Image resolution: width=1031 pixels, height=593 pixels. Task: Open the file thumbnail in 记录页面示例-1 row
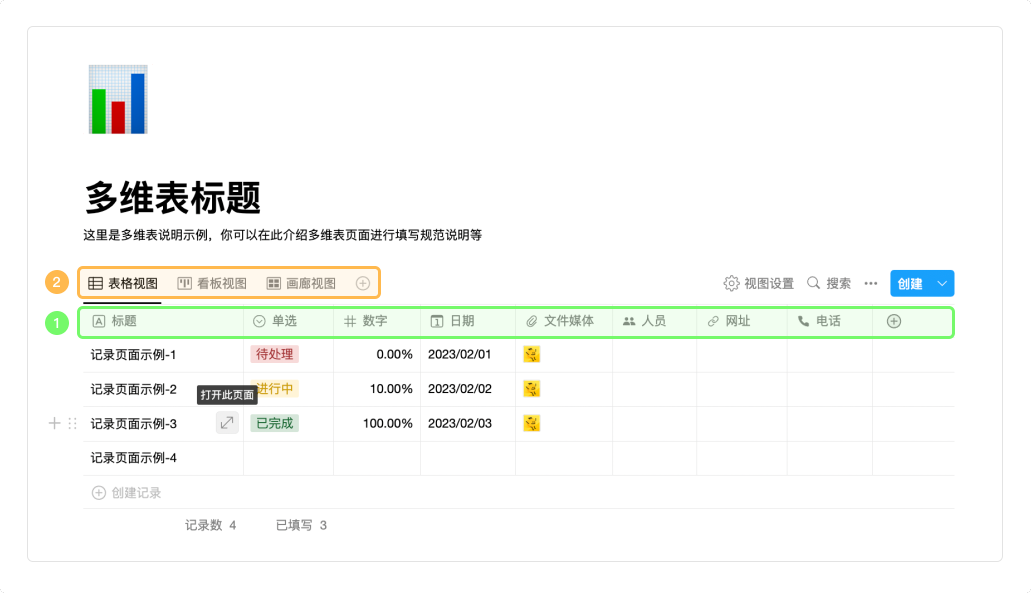point(531,354)
